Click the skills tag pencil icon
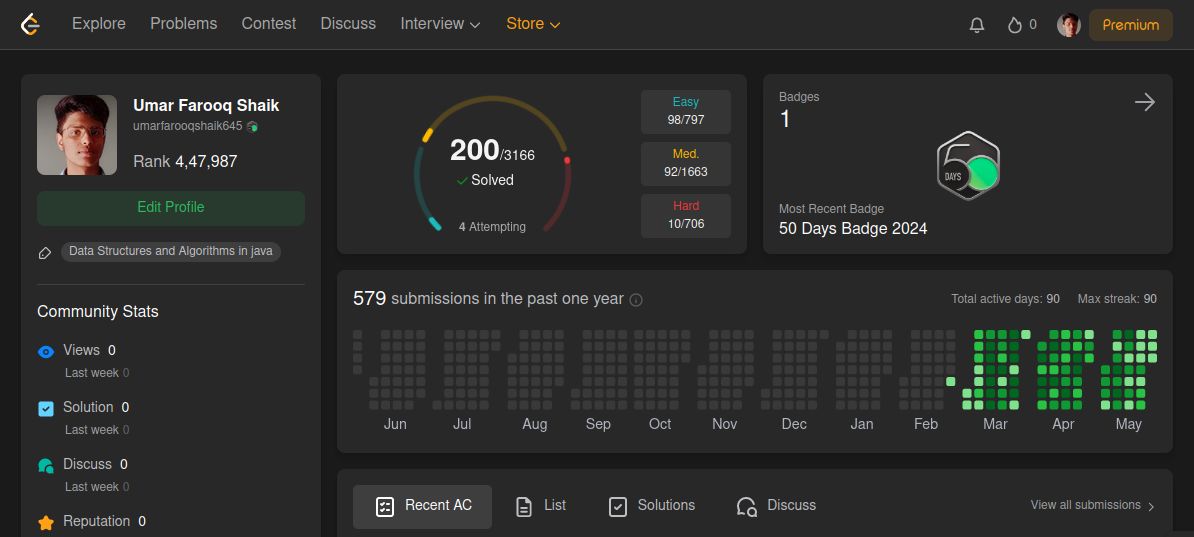This screenshot has width=1194, height=537. click(x=45, y=252)
